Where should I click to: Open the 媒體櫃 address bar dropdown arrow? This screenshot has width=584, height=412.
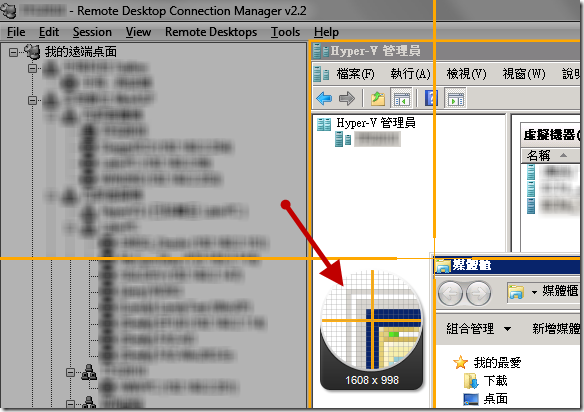534,292
